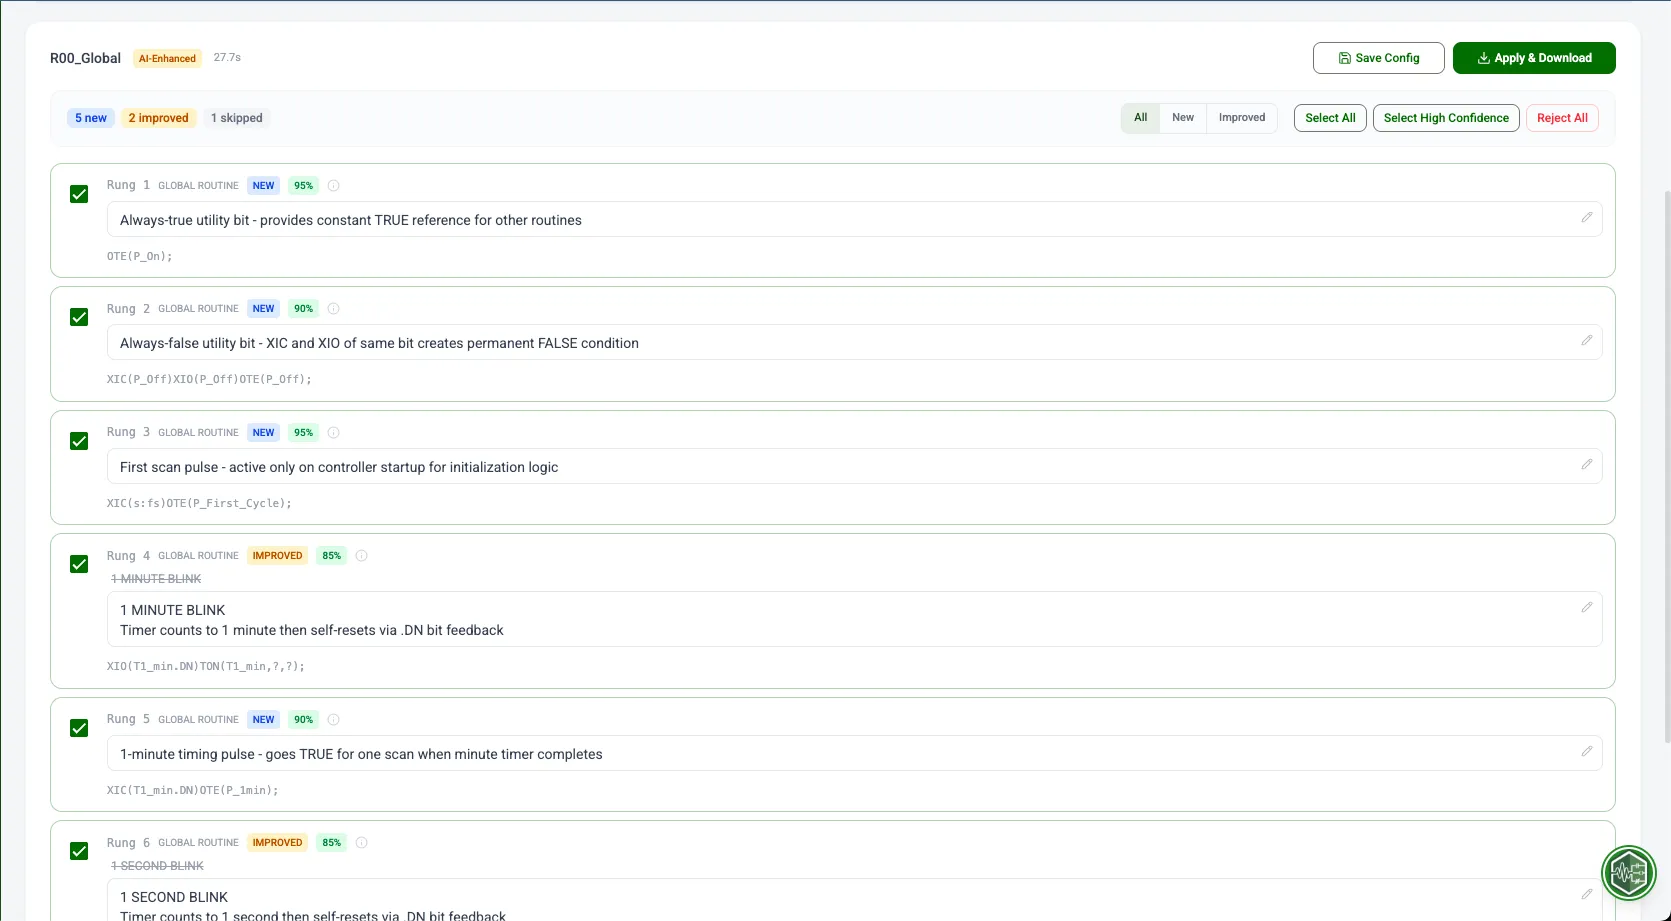Open the info icon beside Rung 2 90%
Viewport: 1671px width, 921px height.
tap(334, 309)
